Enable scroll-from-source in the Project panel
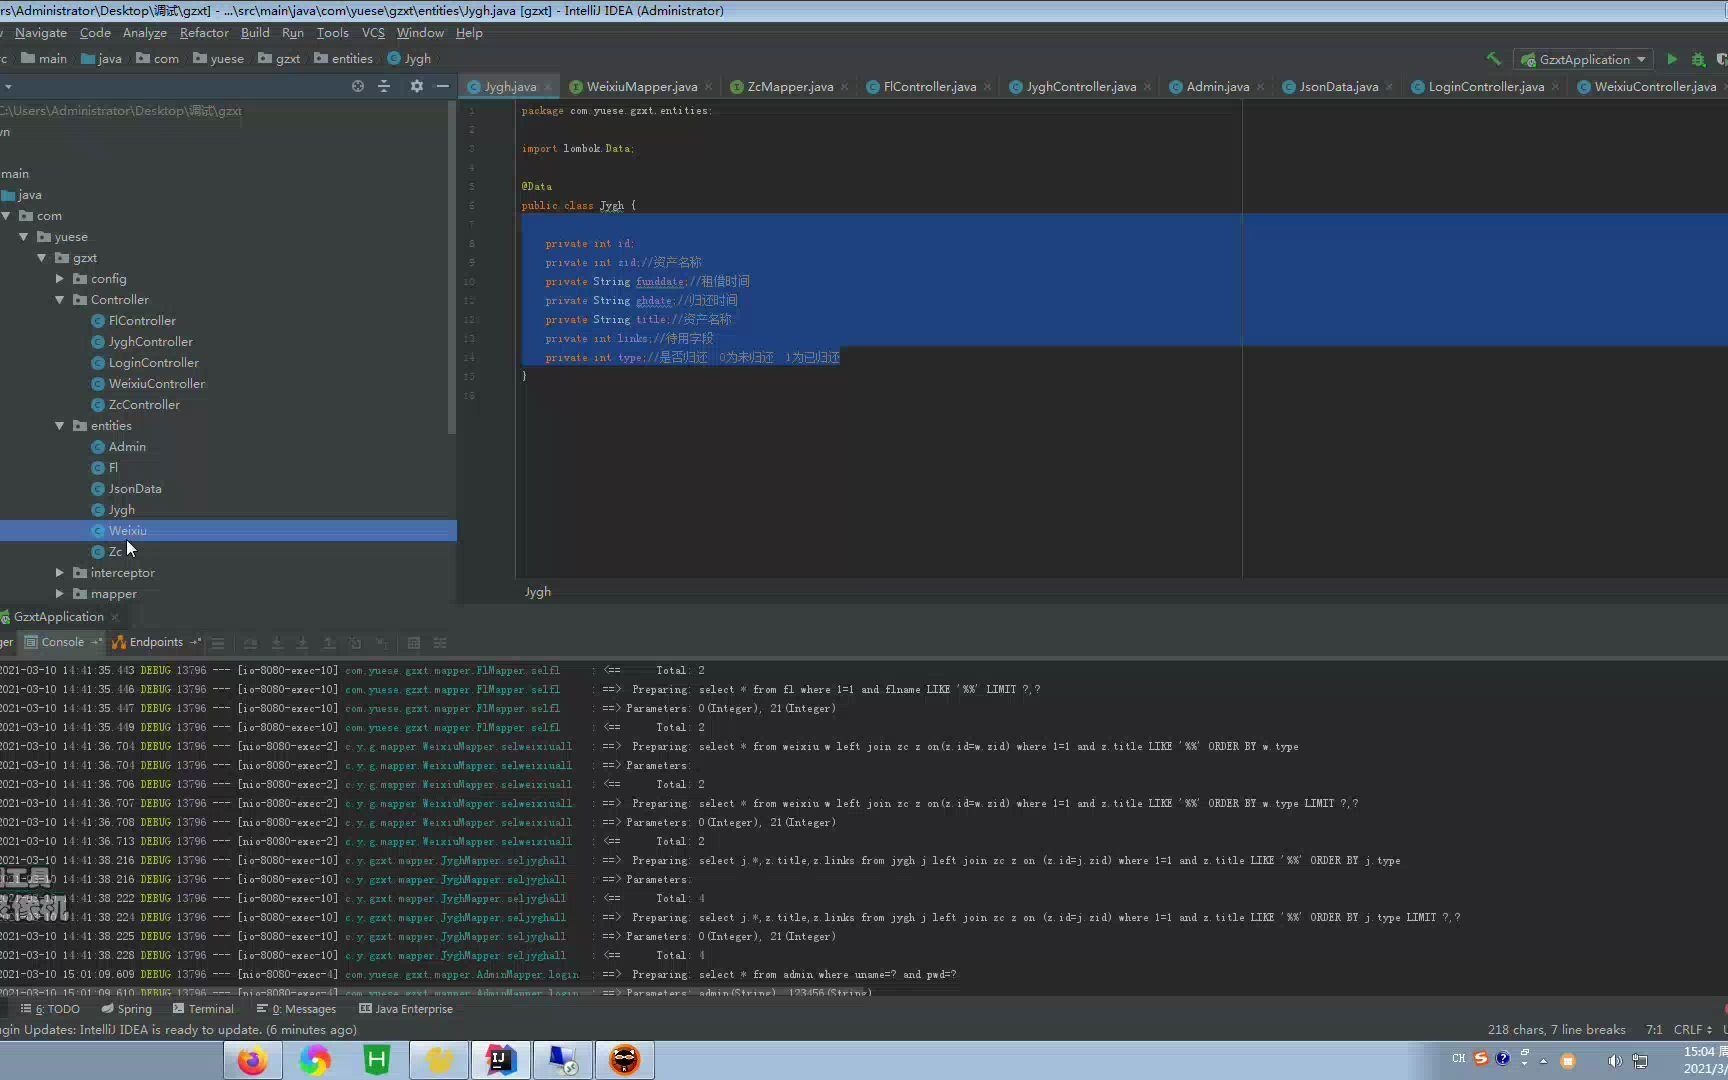Screen dimensions: 1728x1080 [357, 87]
